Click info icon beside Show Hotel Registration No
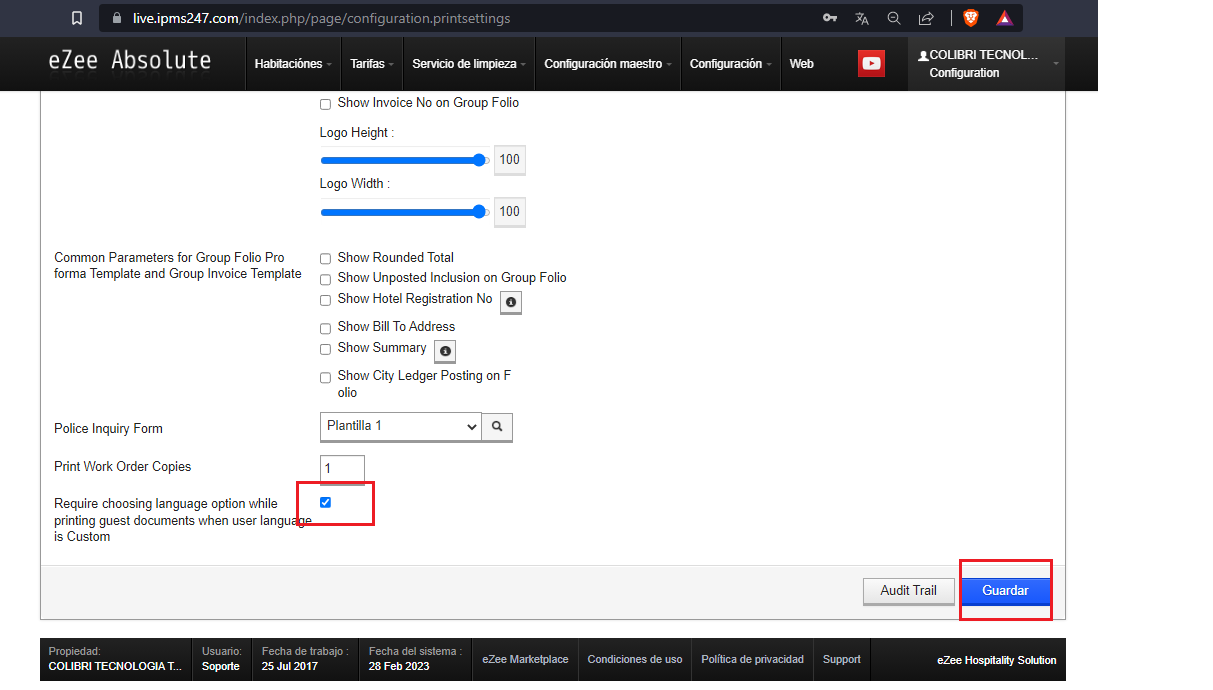 (511, 302)
